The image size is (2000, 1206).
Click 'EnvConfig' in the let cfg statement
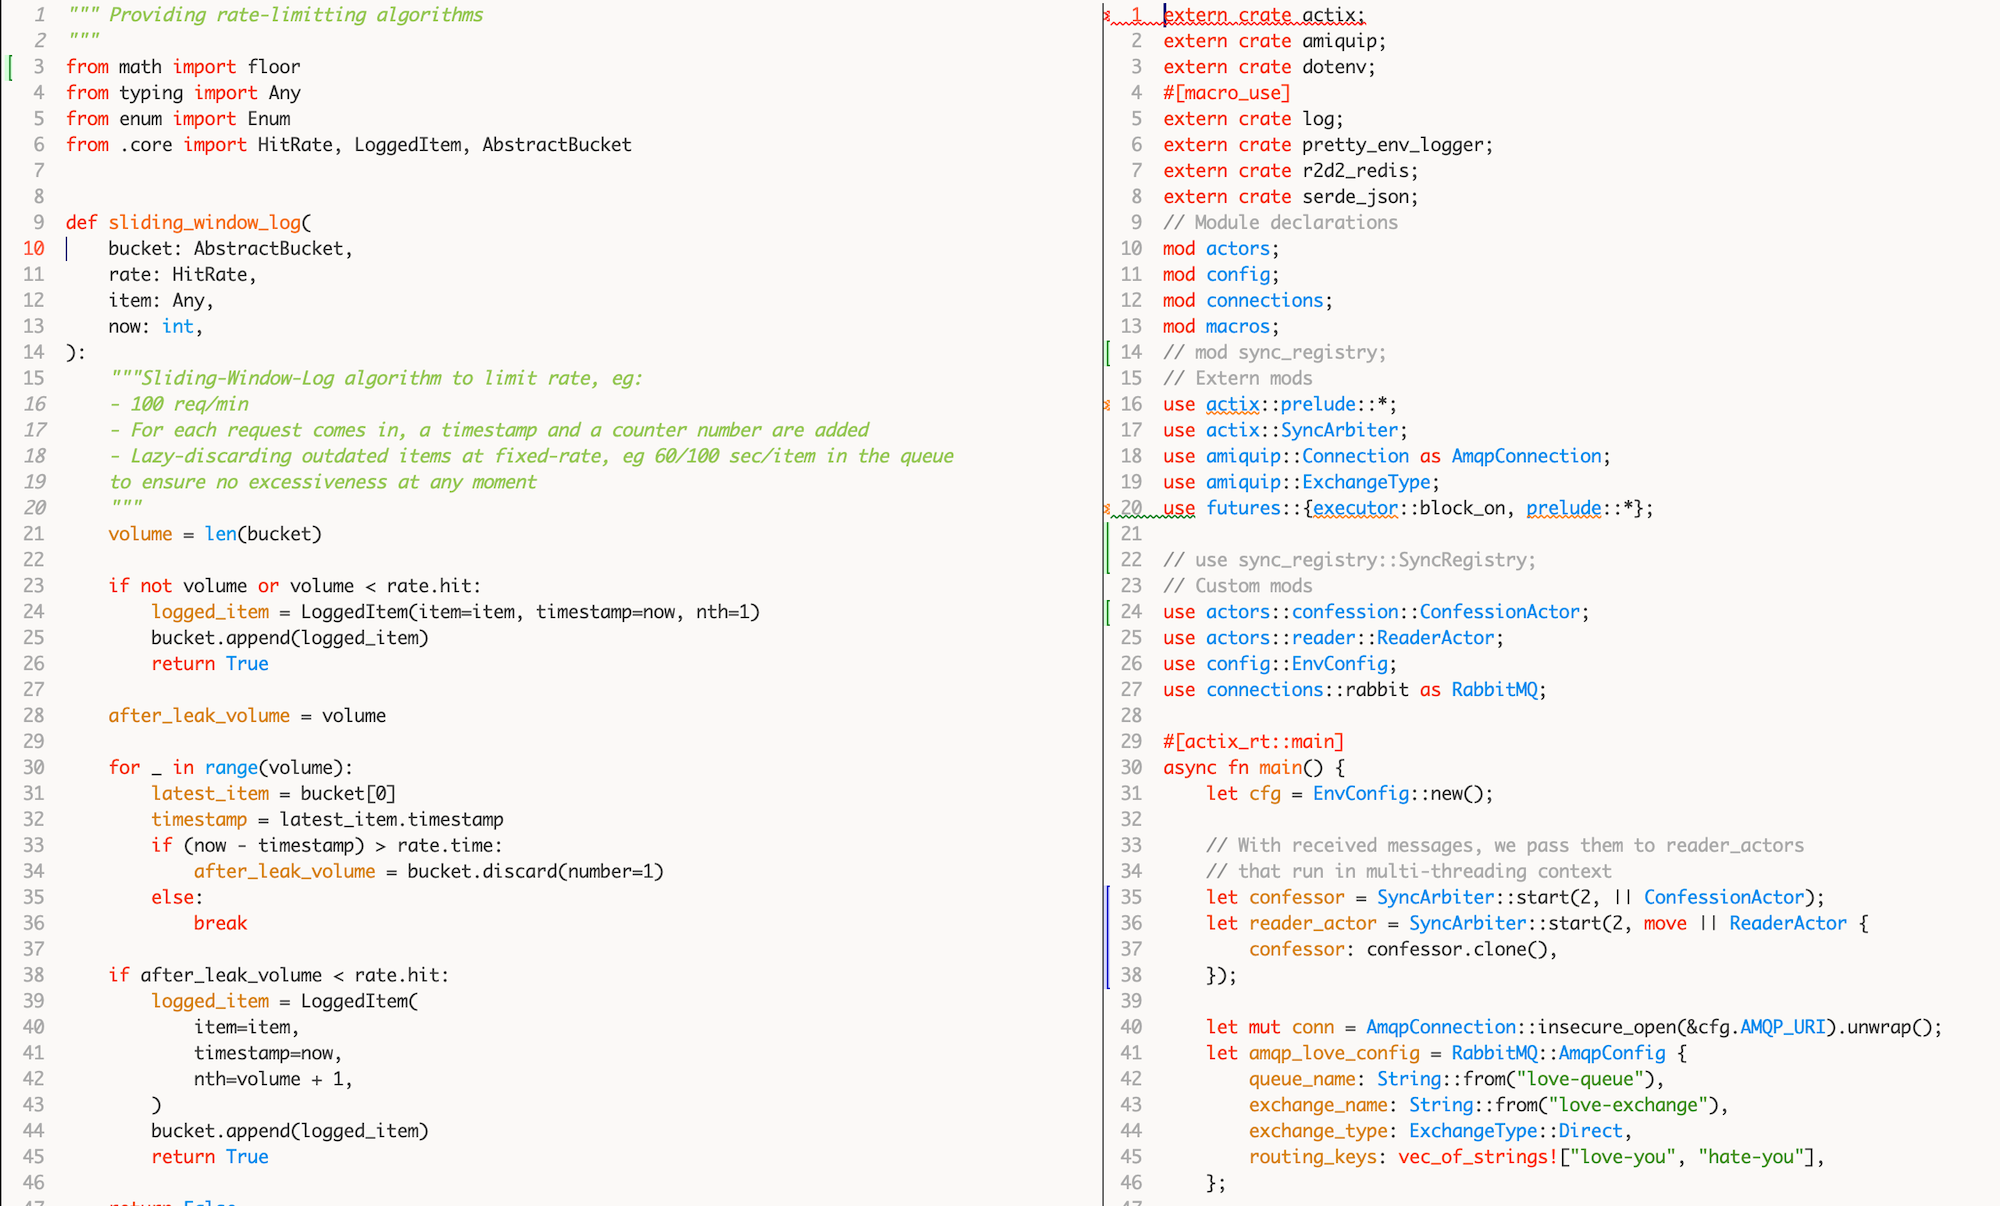pos(1360,794)
